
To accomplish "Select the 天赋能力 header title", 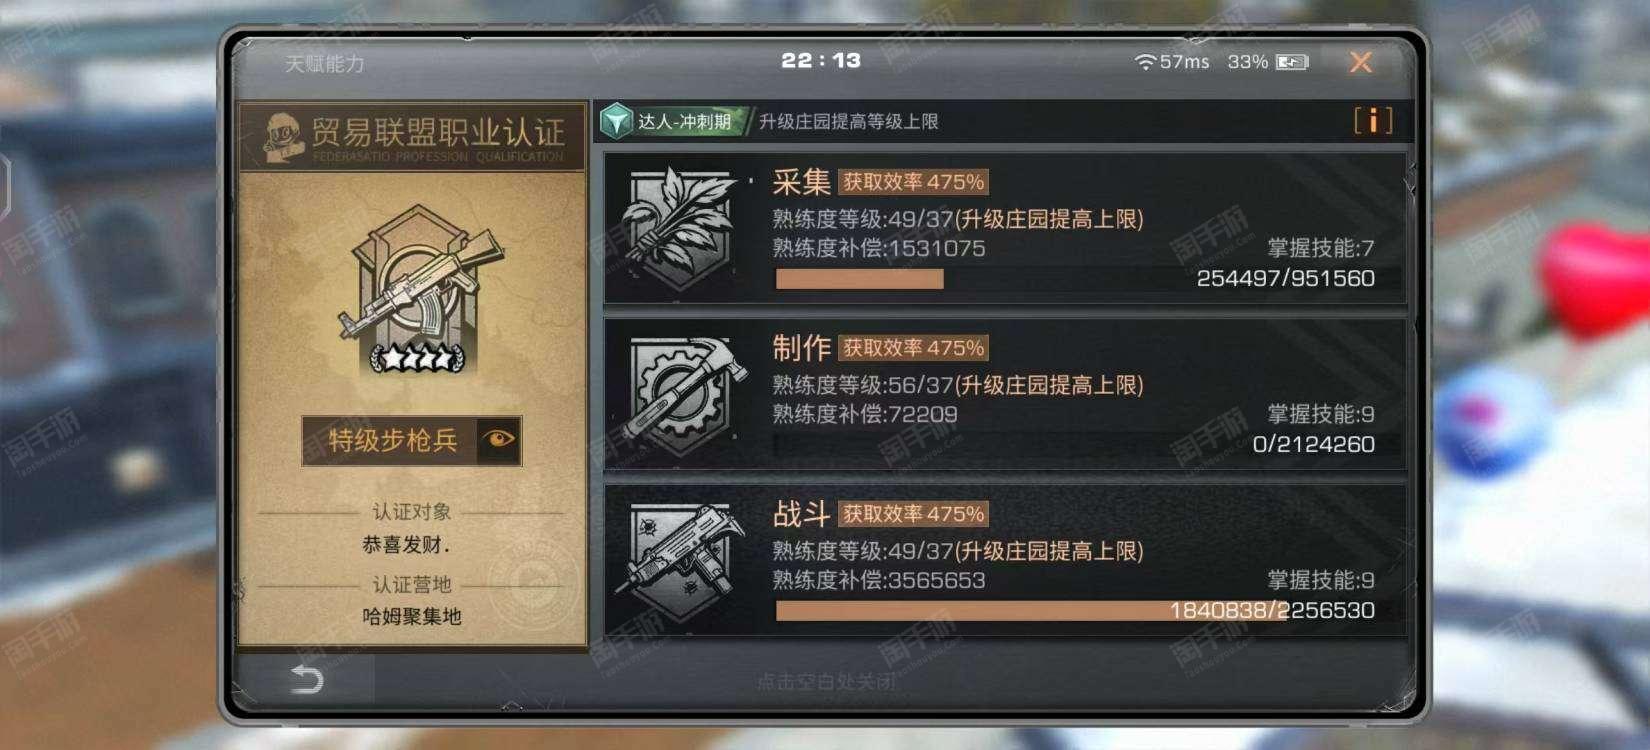I will click(324, 64).
